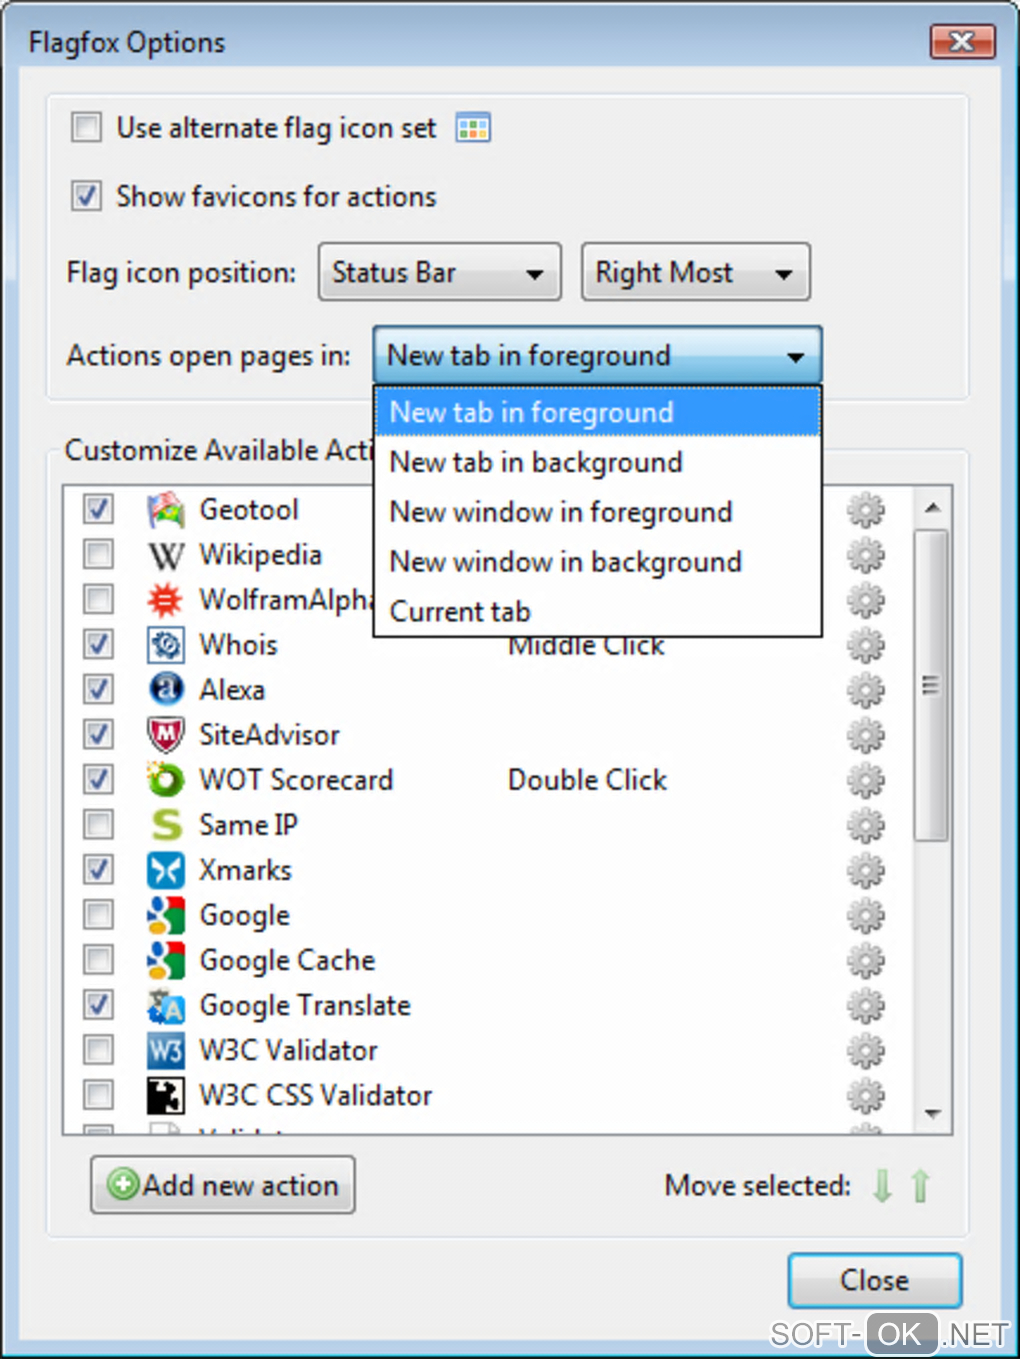The height and width of the screenshot is (1359, 1020).
Task: Enable Use alternate flag icon set checkbox
Action: pos(87,128)
